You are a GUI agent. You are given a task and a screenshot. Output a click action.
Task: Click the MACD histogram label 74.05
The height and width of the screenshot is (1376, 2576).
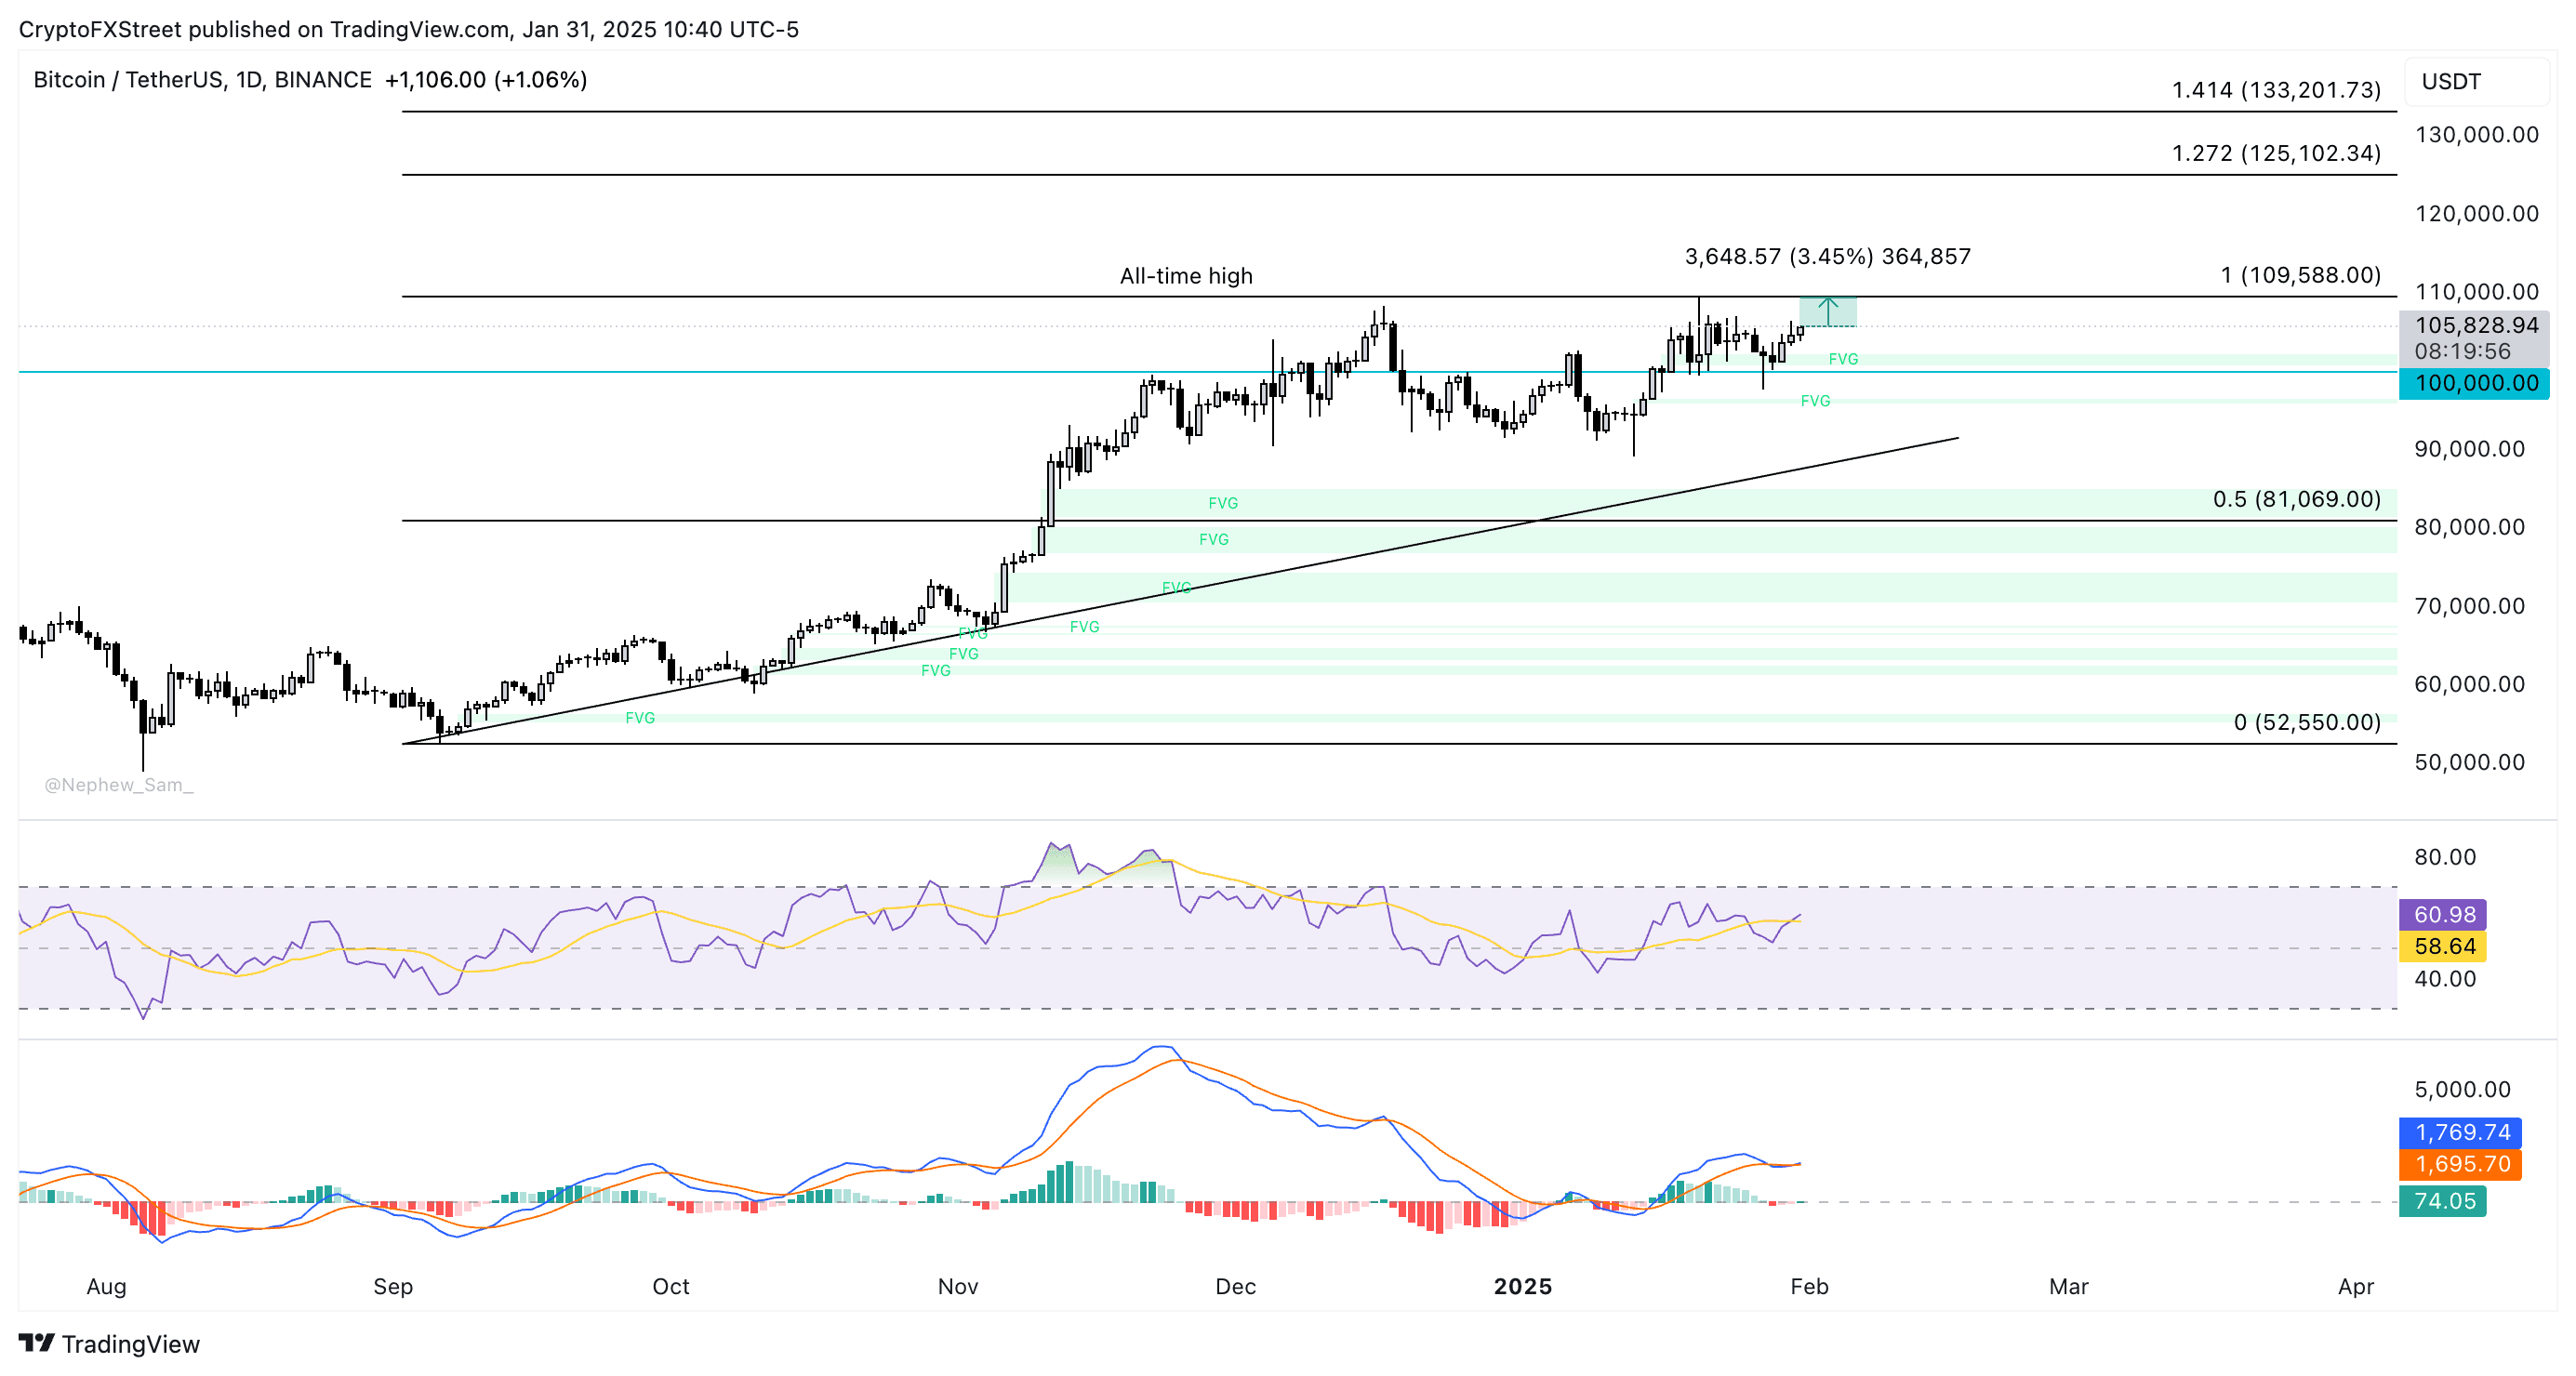(2443, 1201)
